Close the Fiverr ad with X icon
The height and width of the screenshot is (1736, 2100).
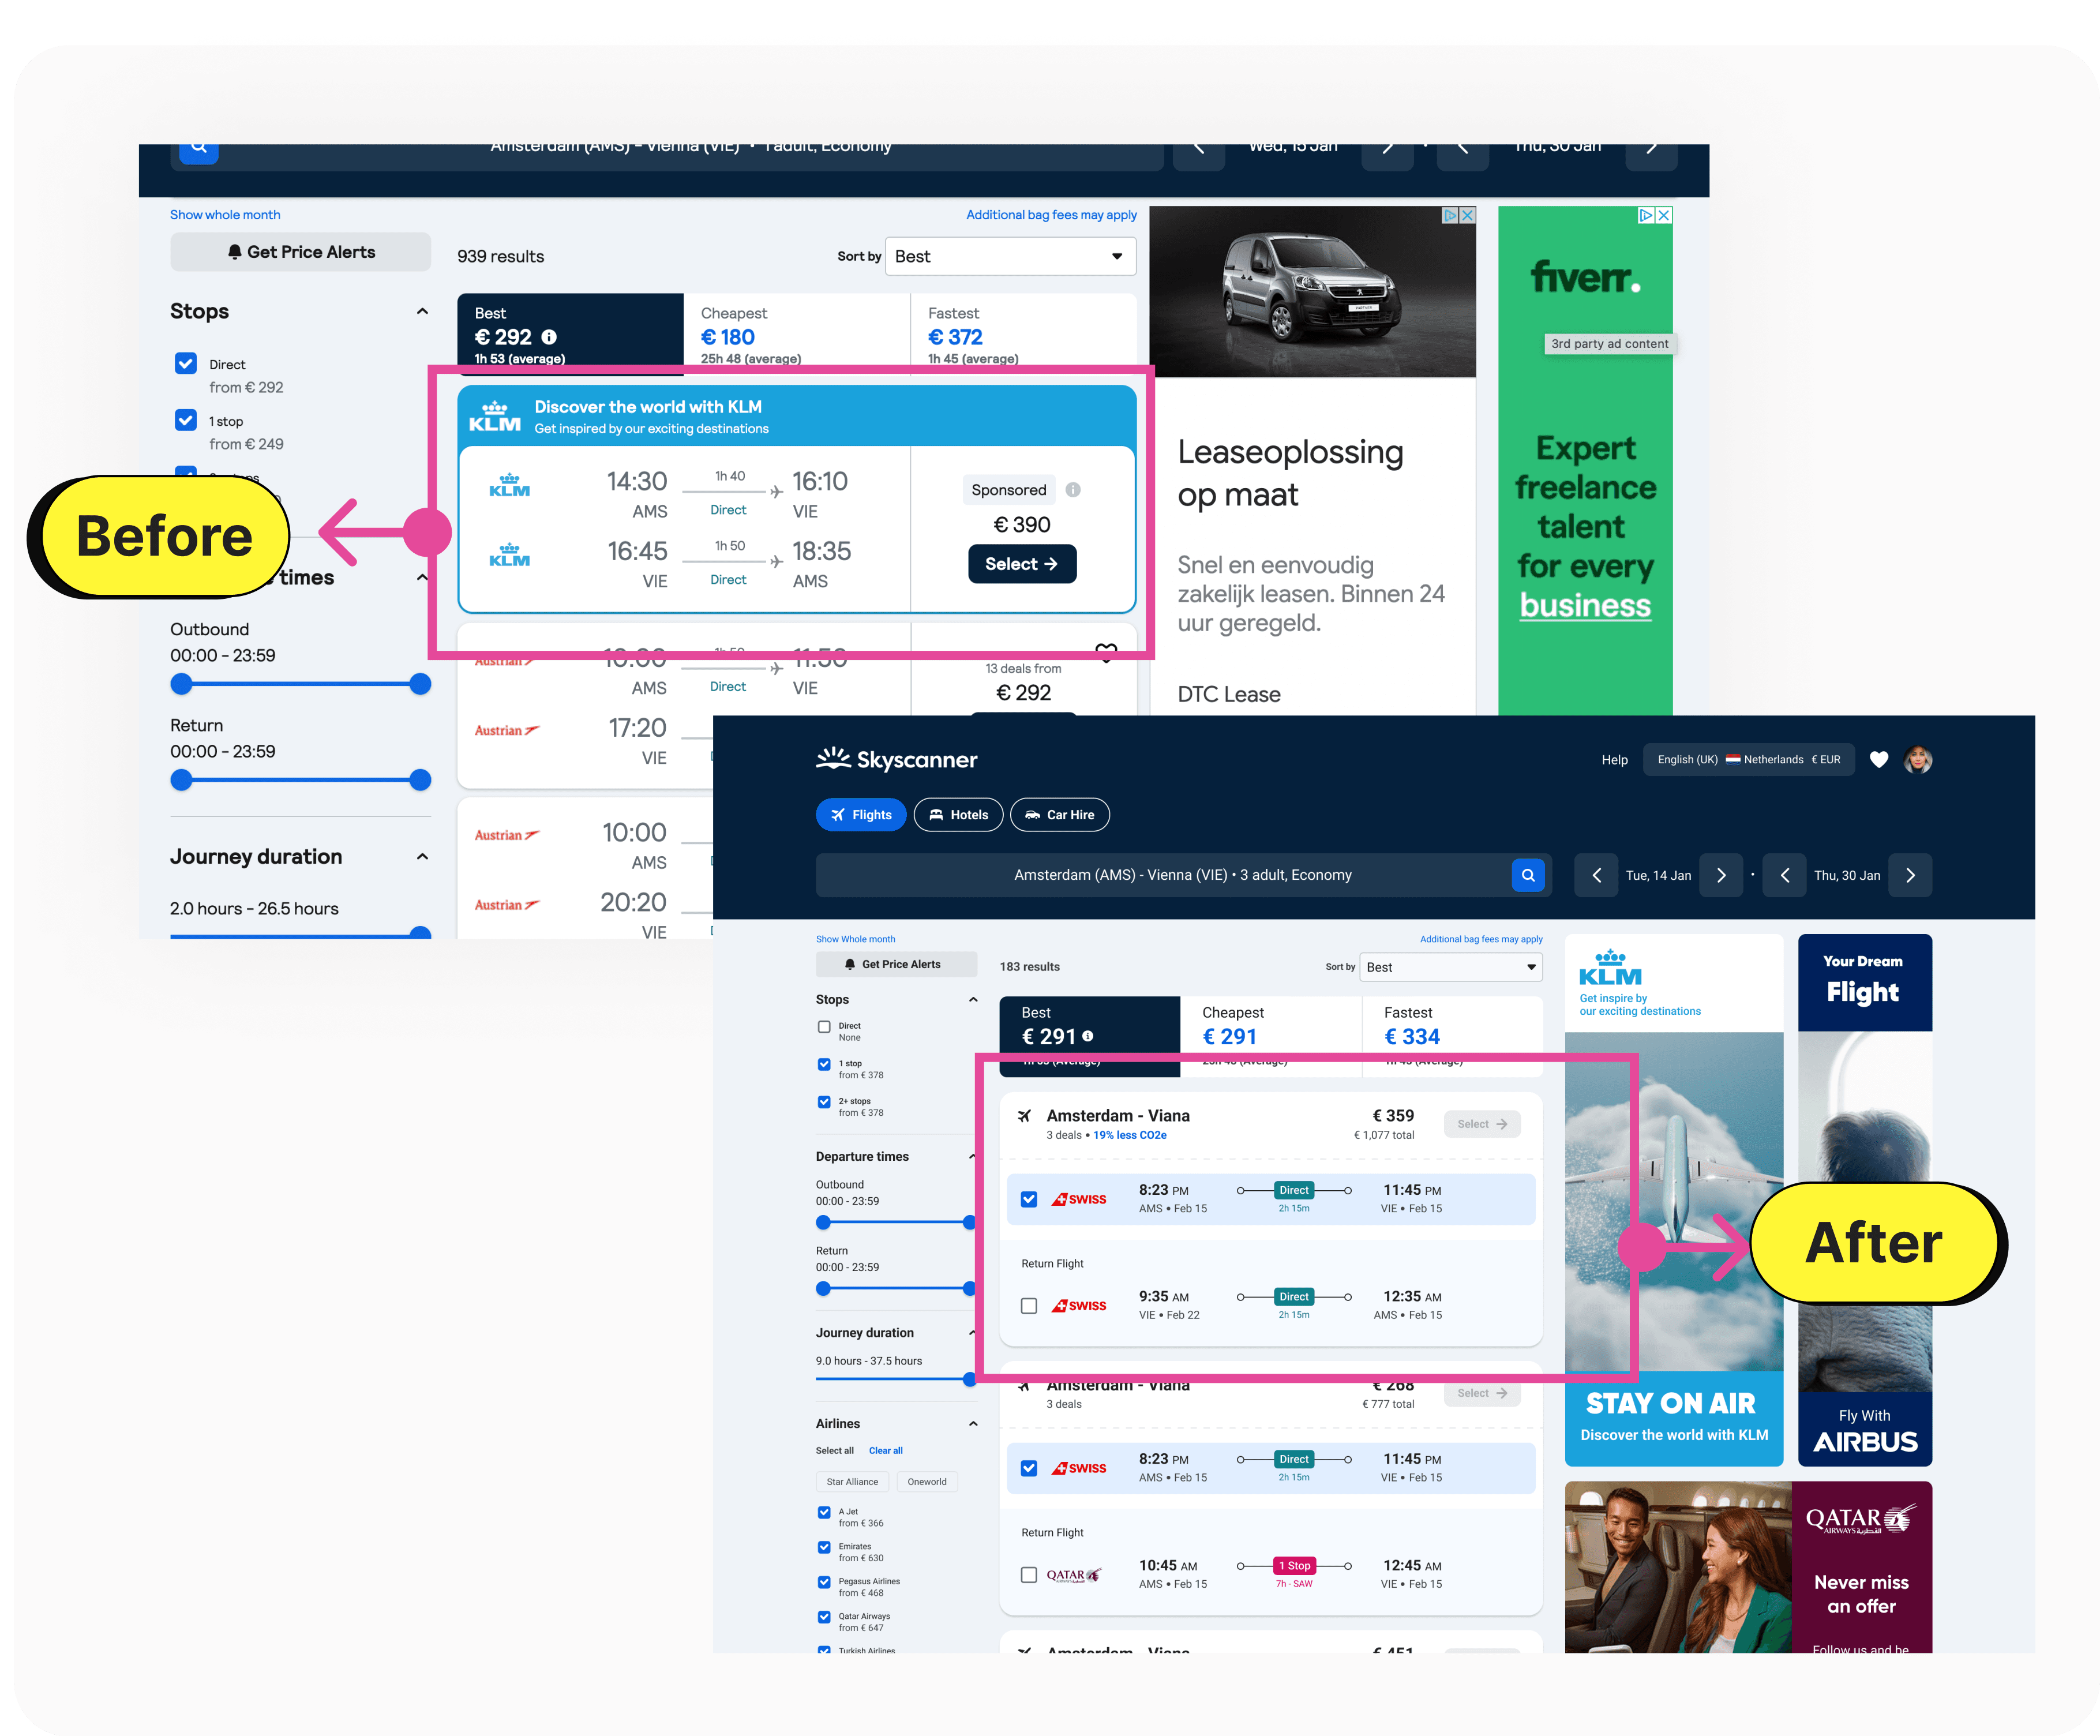tap(1664, 215)
